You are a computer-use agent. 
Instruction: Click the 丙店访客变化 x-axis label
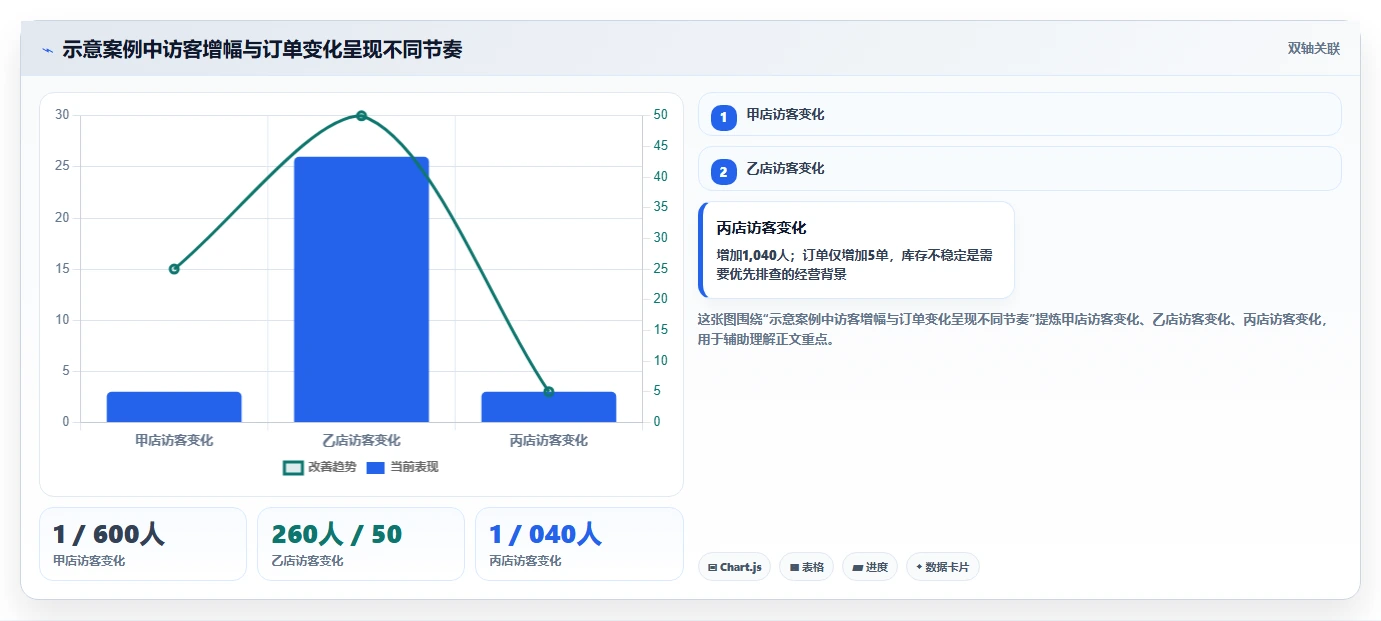point(548,440)
